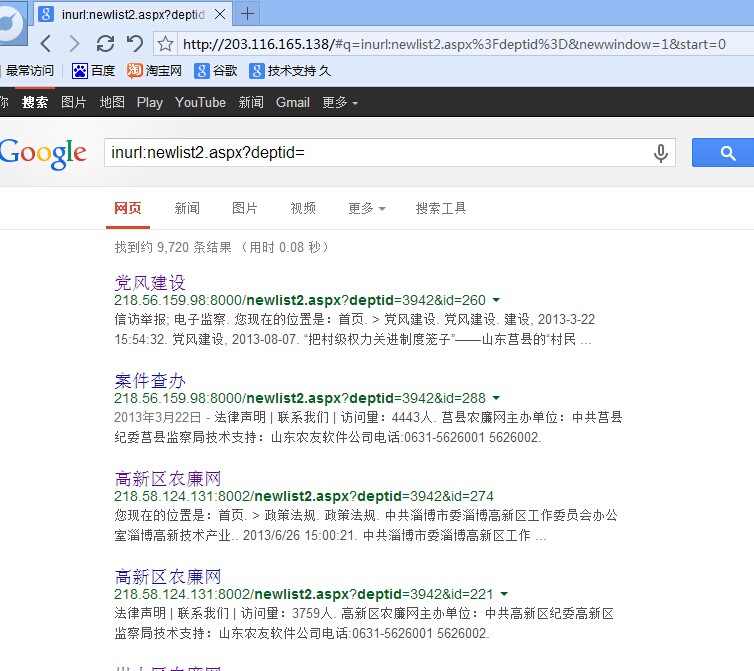
Task: Open 图片 in the black Google bar
Action: [x=74, y=102]
